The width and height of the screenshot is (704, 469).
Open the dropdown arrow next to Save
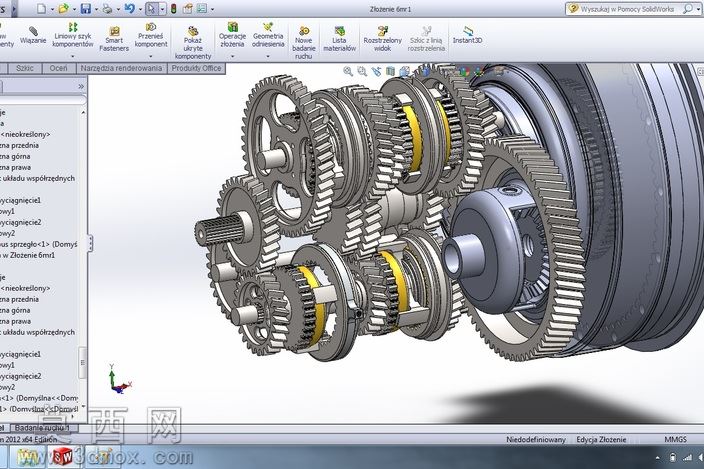coord(96,9)
